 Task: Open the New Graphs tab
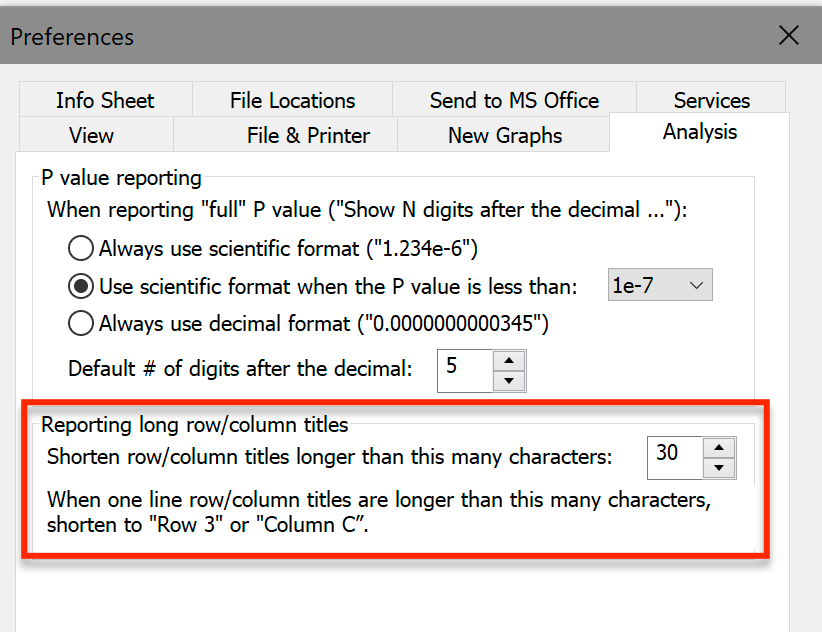pyautogui.click(x=505, y=135)
